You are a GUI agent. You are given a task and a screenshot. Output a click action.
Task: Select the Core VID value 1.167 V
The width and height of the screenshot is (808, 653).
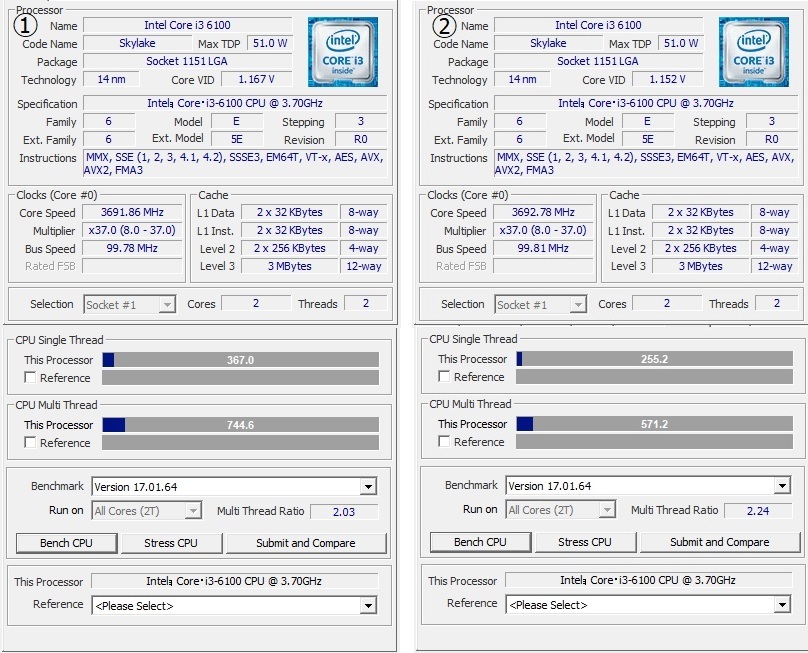(256, 79)
